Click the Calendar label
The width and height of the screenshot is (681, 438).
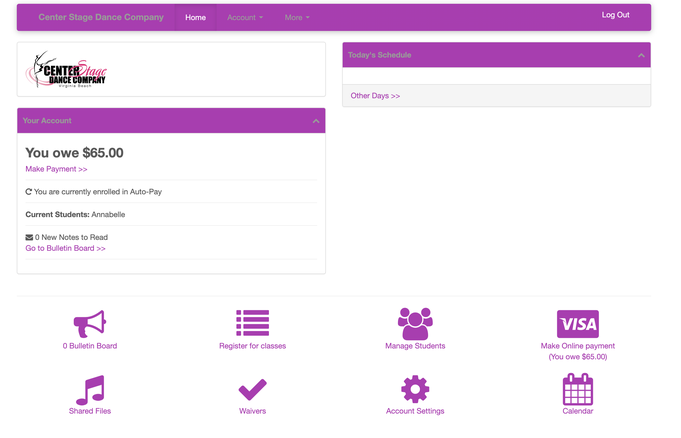point(578,411)
